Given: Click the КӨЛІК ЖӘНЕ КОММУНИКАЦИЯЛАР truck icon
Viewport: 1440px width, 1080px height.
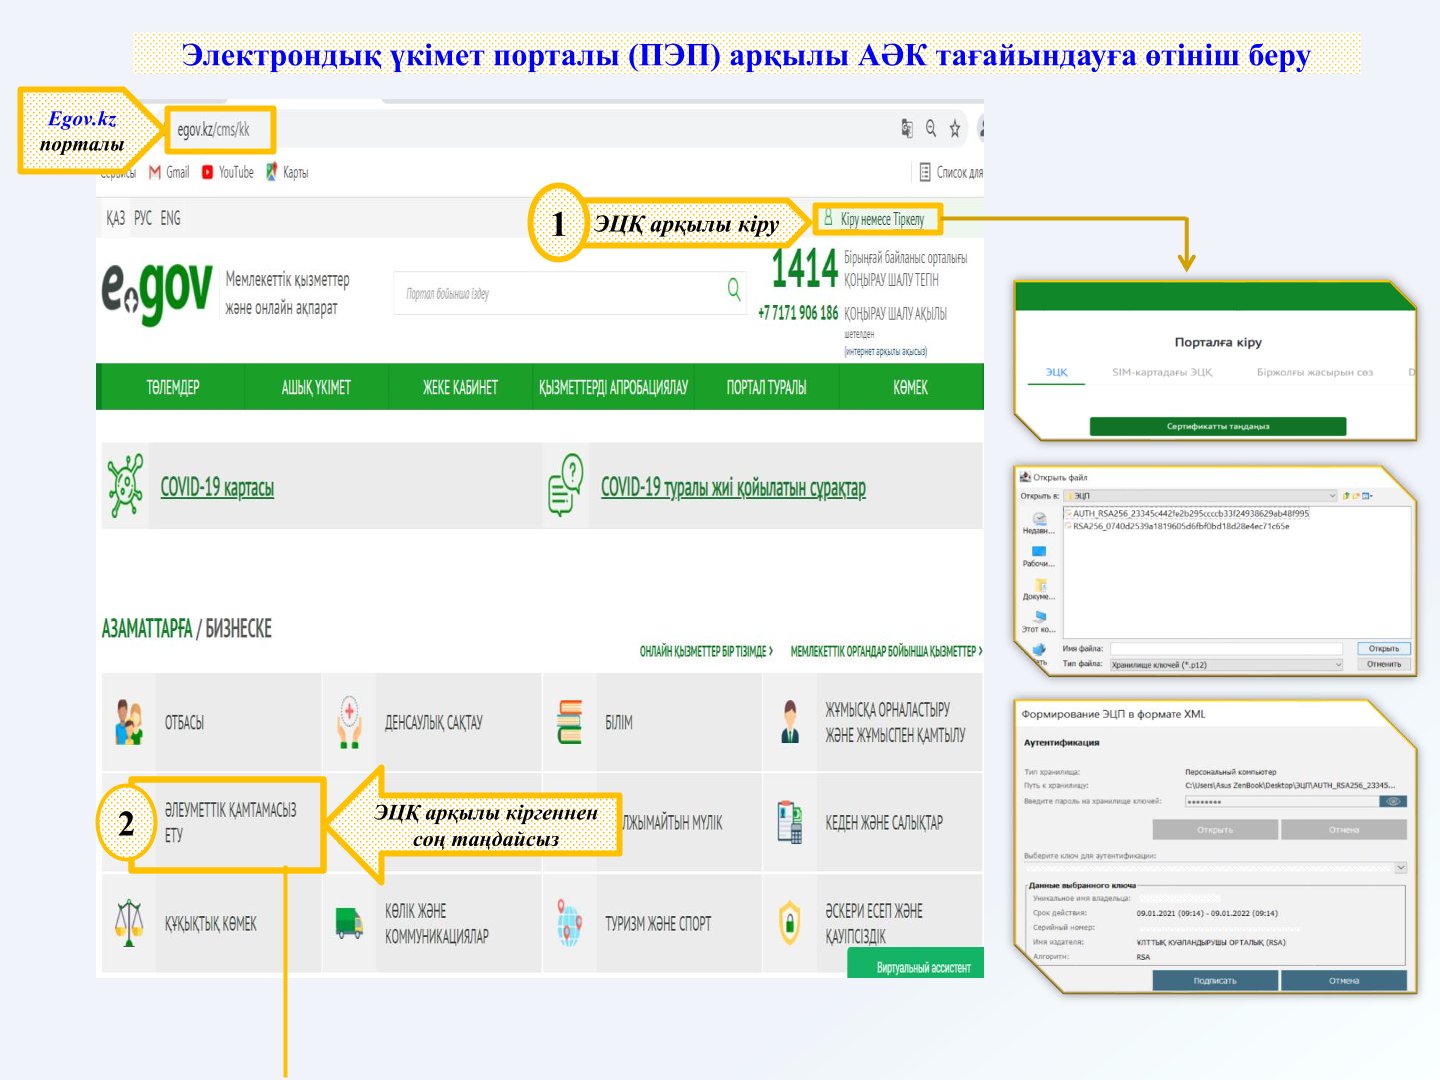Looking at the screenshot, I should [x=349, y=922].
